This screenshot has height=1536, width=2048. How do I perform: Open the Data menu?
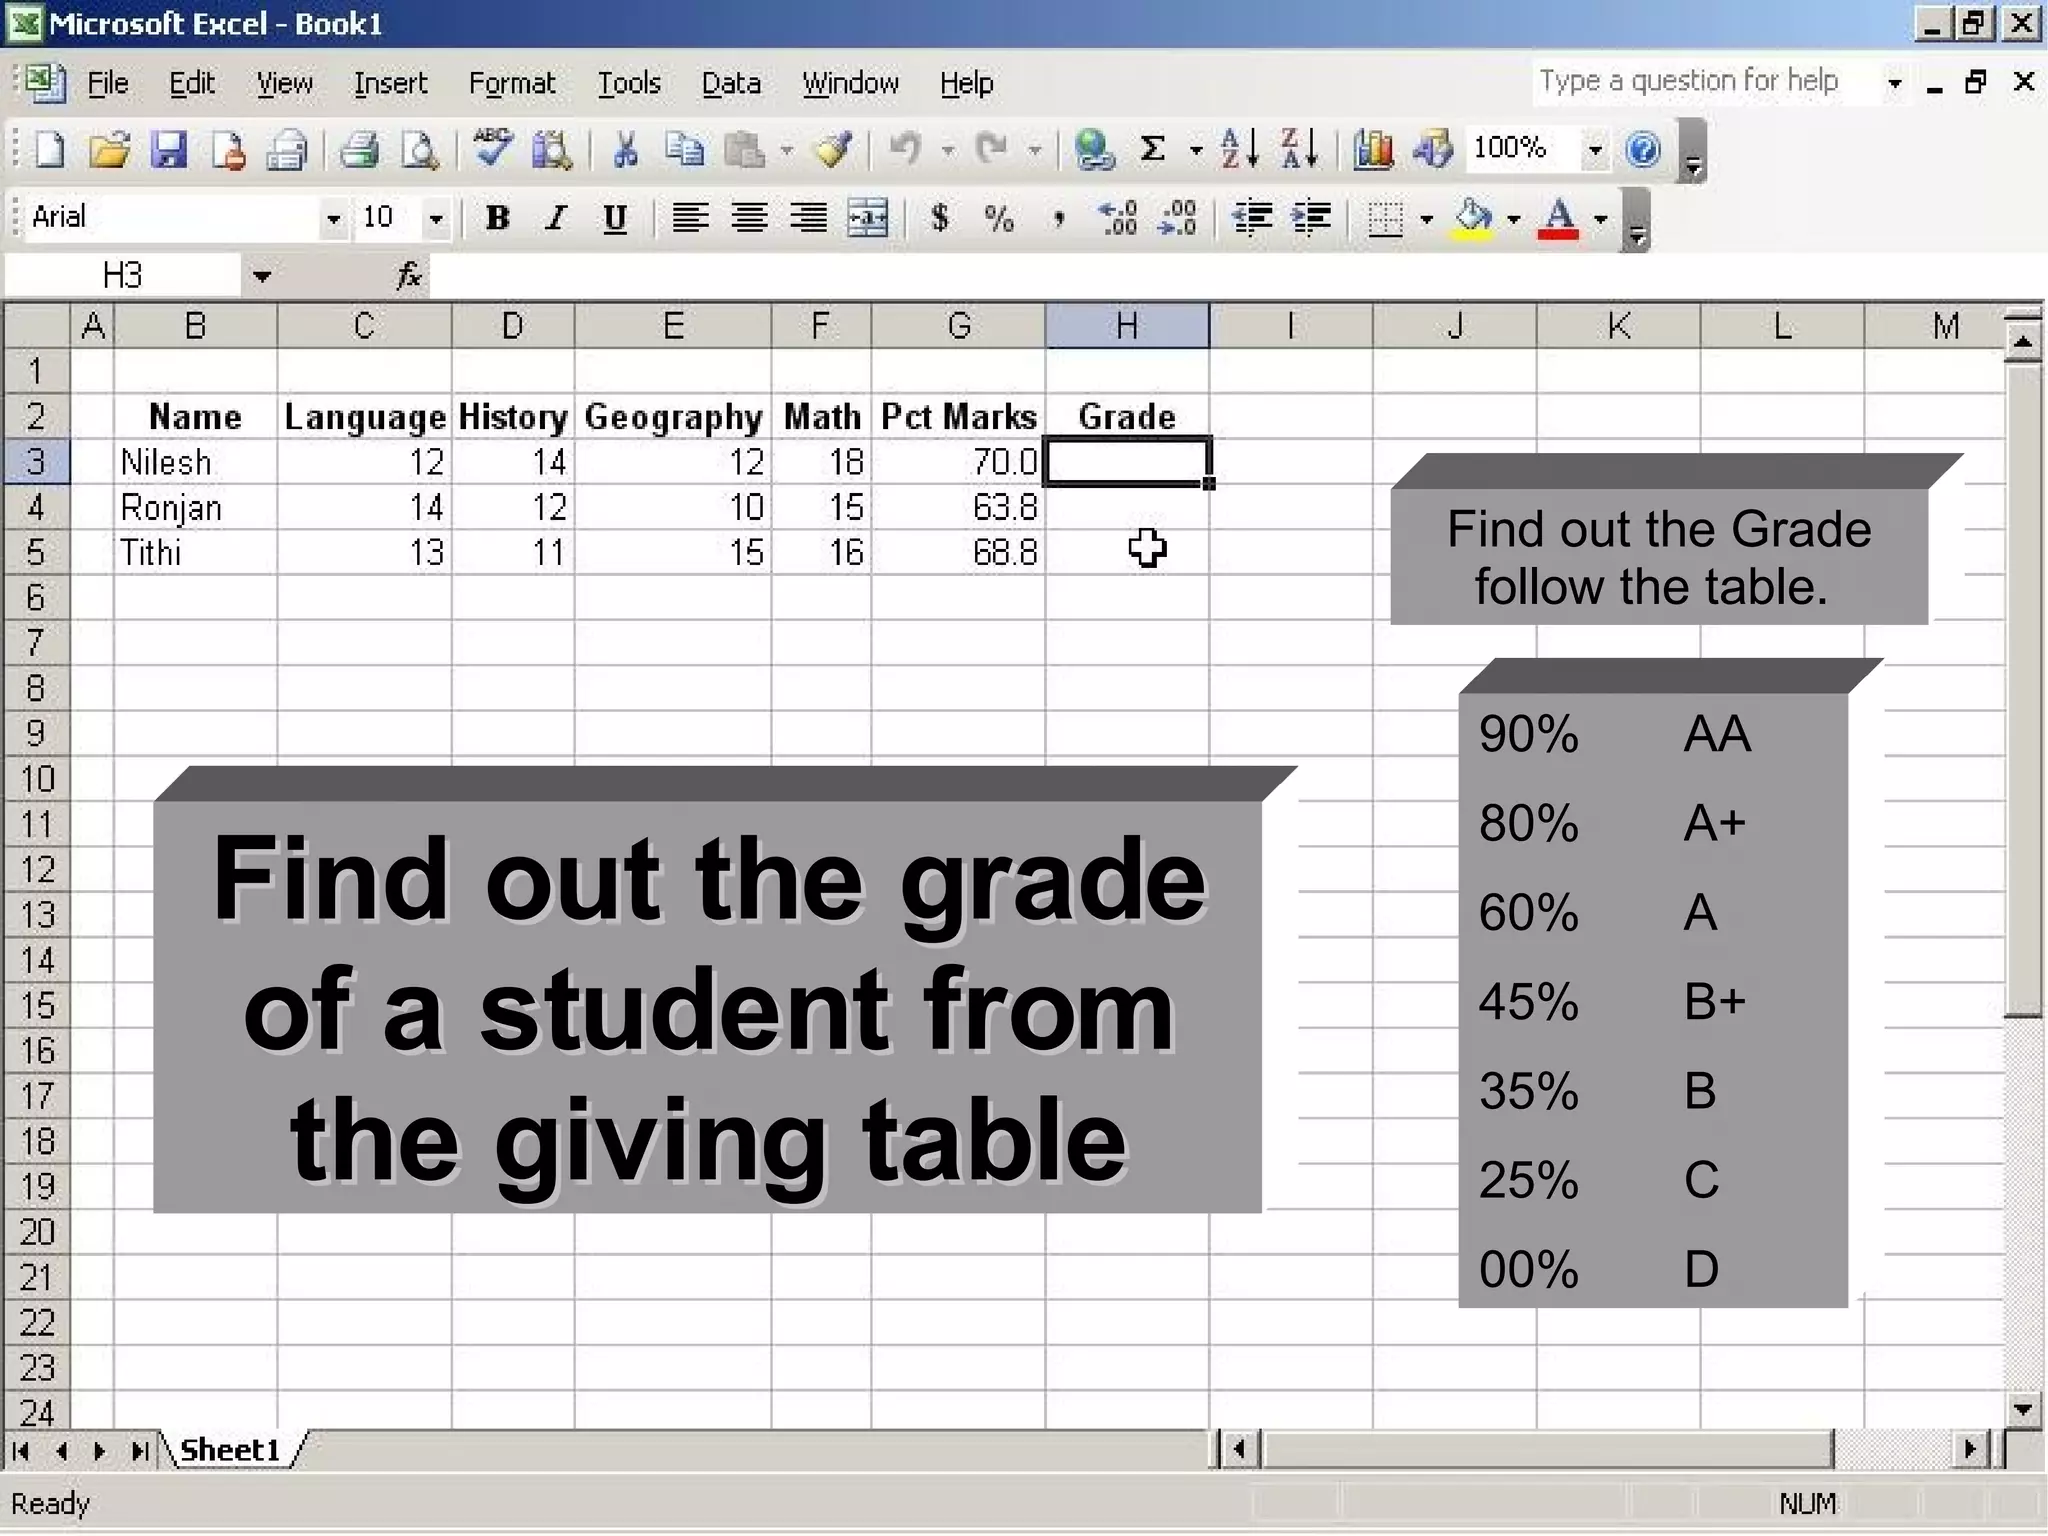tap(730, 83)
